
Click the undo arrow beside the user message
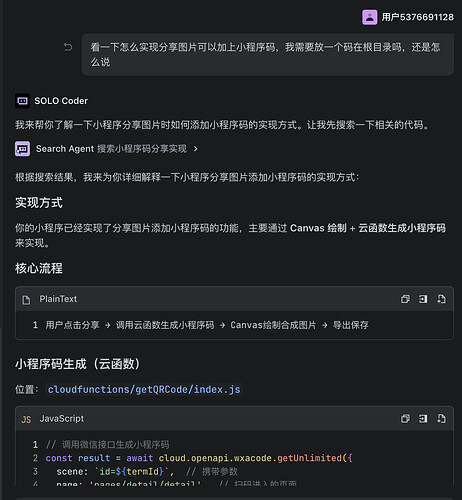coord(68,47)
